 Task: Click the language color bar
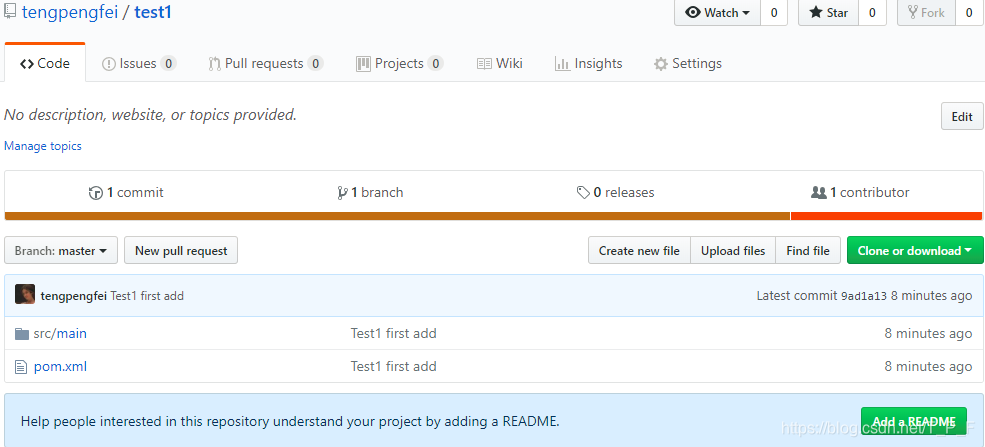click(493, 216)
